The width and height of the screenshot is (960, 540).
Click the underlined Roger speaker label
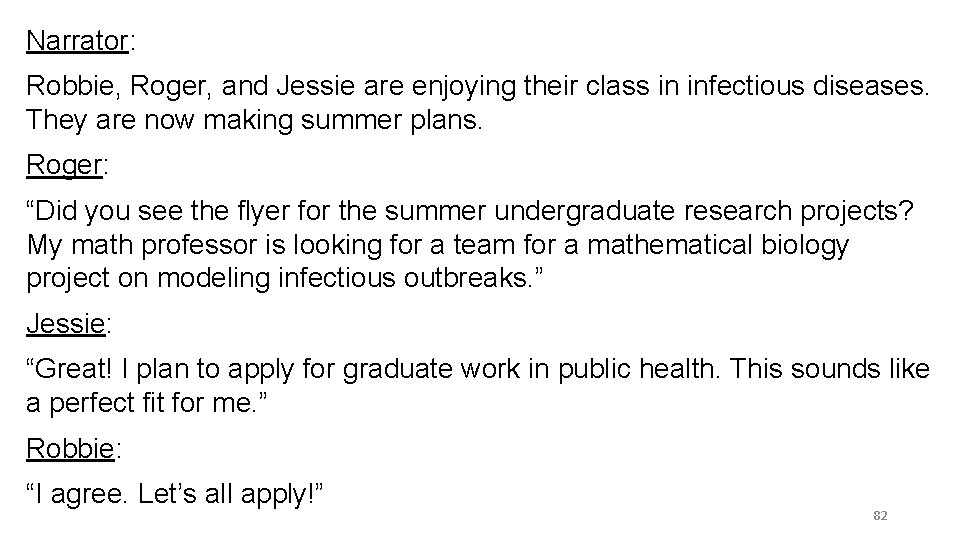64,166
